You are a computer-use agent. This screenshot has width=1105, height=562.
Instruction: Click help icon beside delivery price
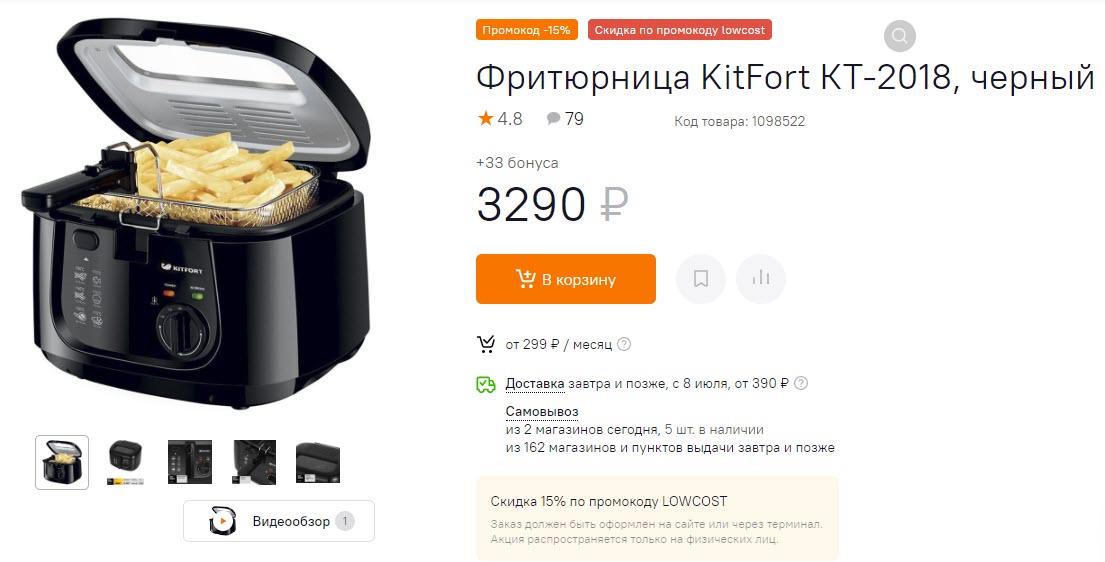pos(801,384)
